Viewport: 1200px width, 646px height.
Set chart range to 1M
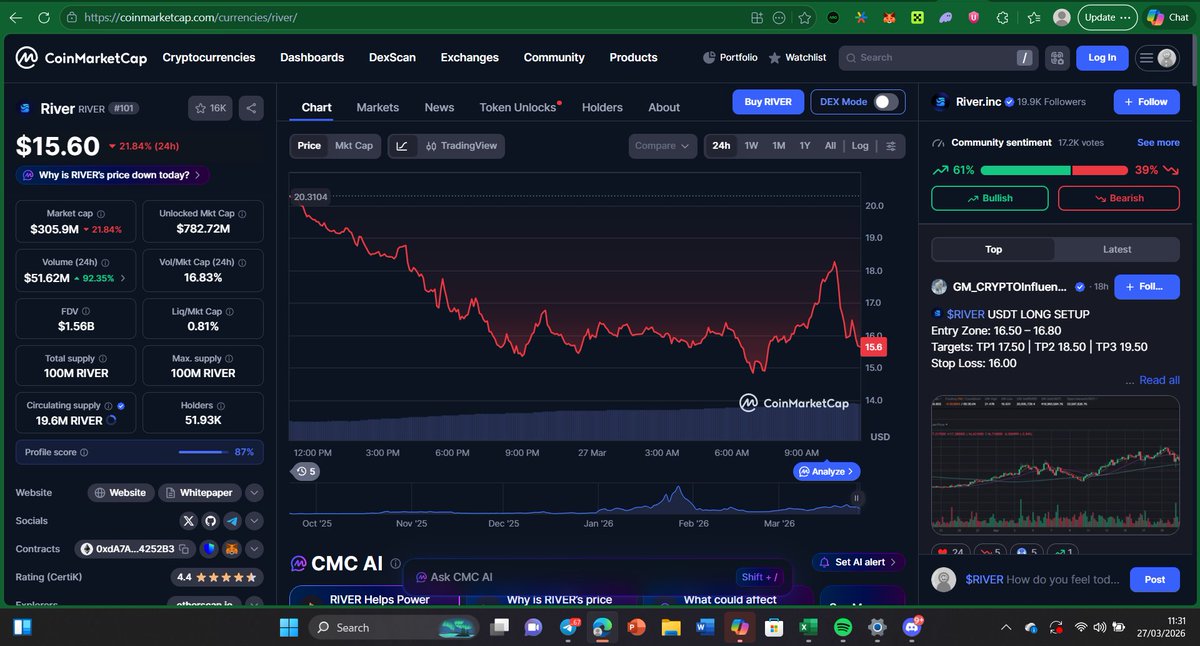pyautogui.click(x=778, y=146)
